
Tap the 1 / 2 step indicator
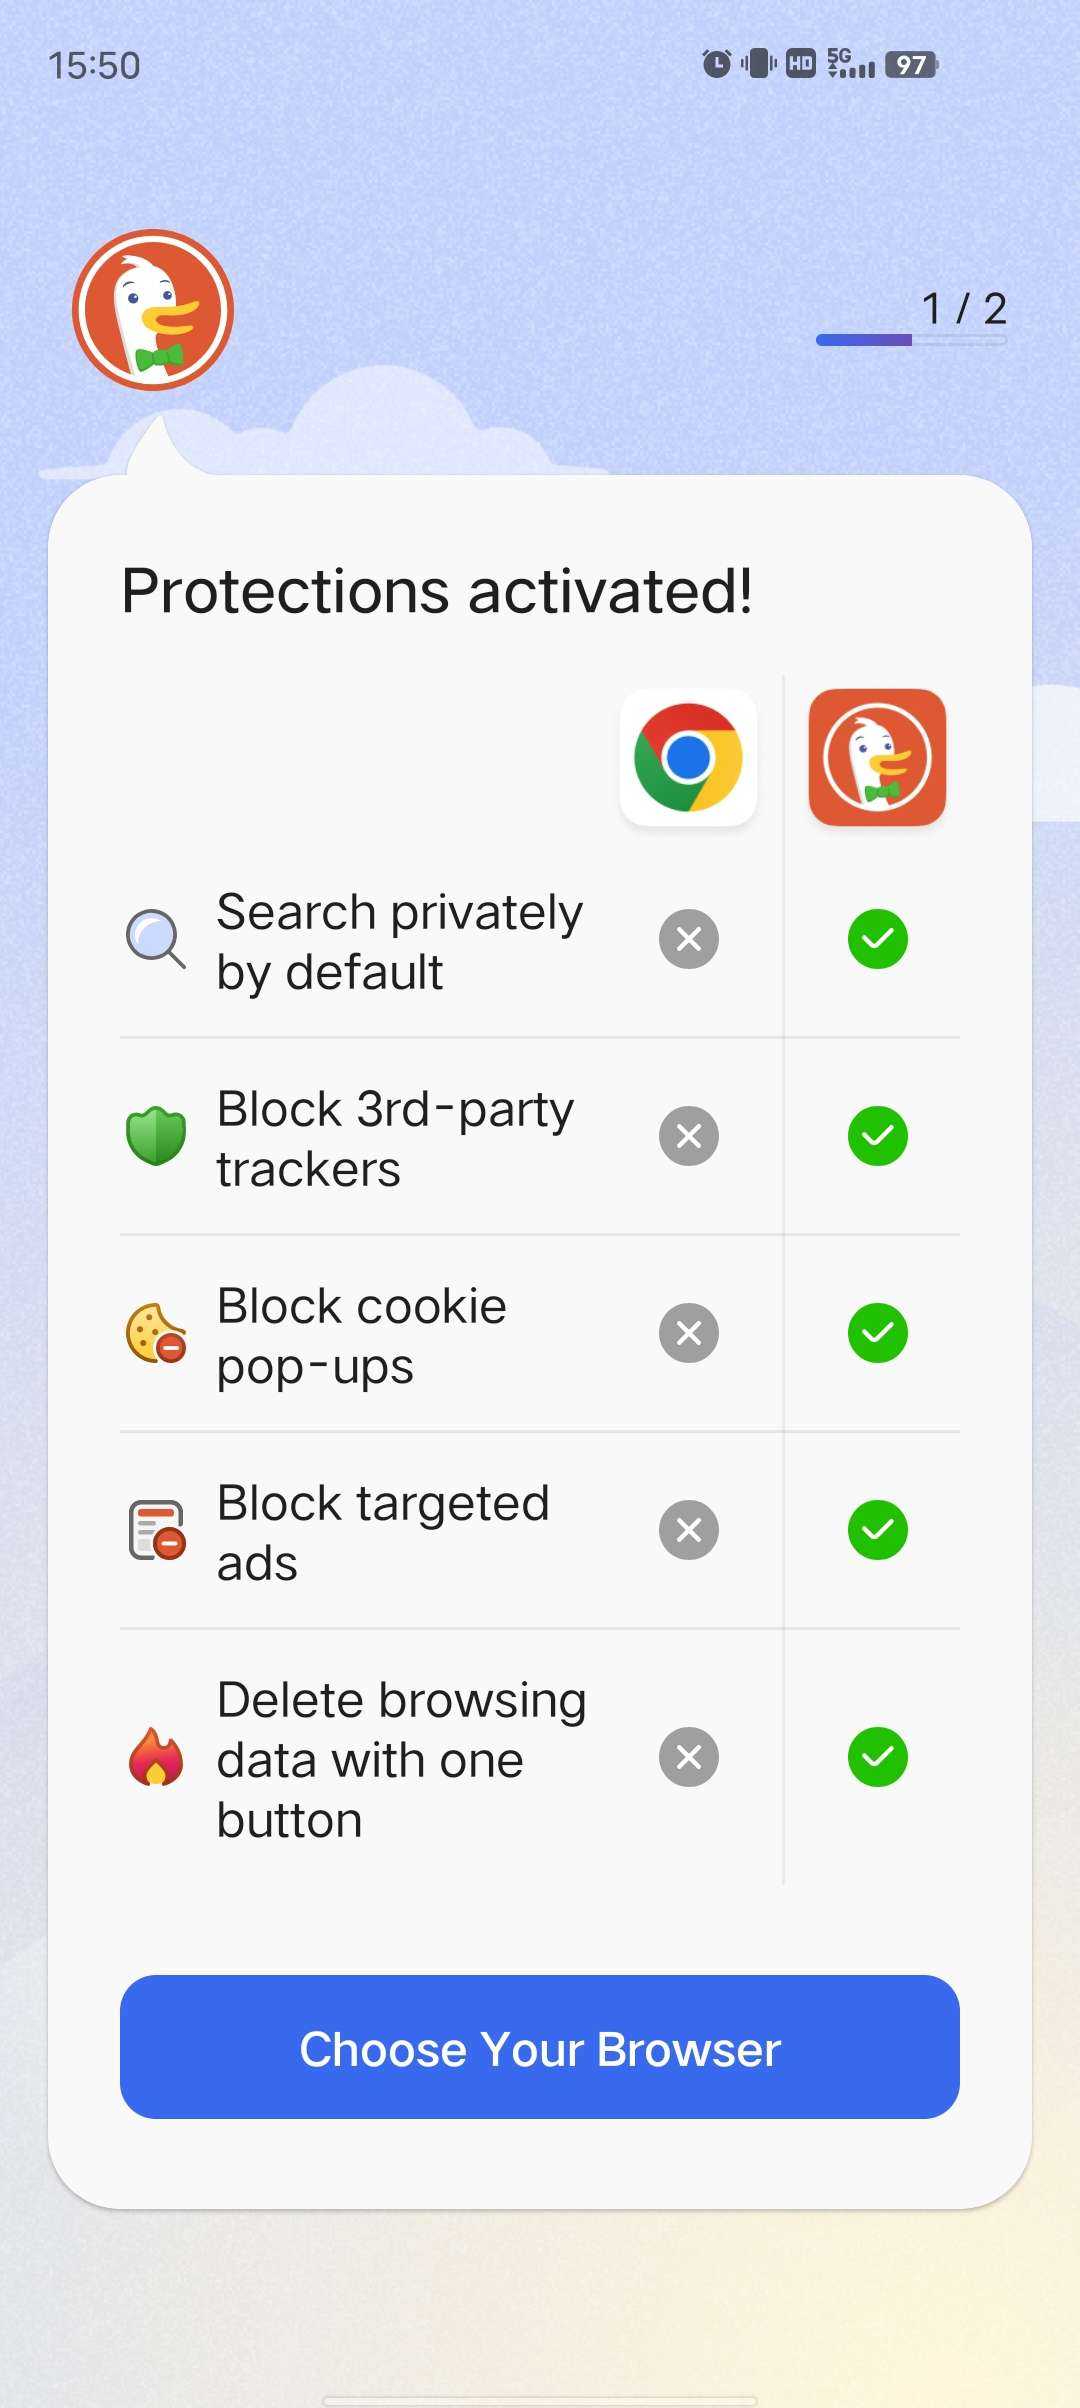tap(963, 308)
